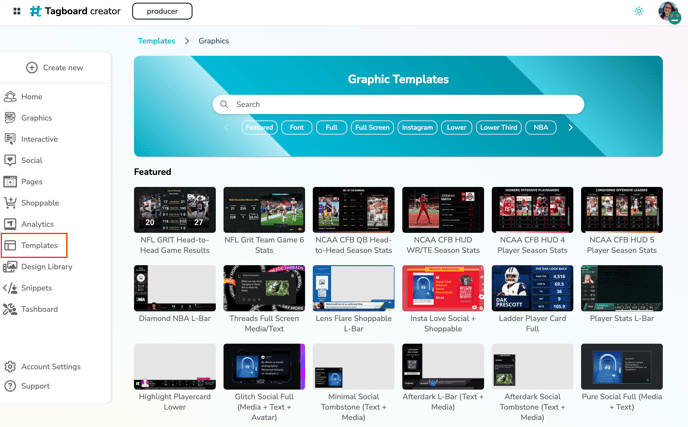Open NCAA CFB HUD WR/TE Season Stats thumbnail
688x427 pixels.
[x=443, y=210]
